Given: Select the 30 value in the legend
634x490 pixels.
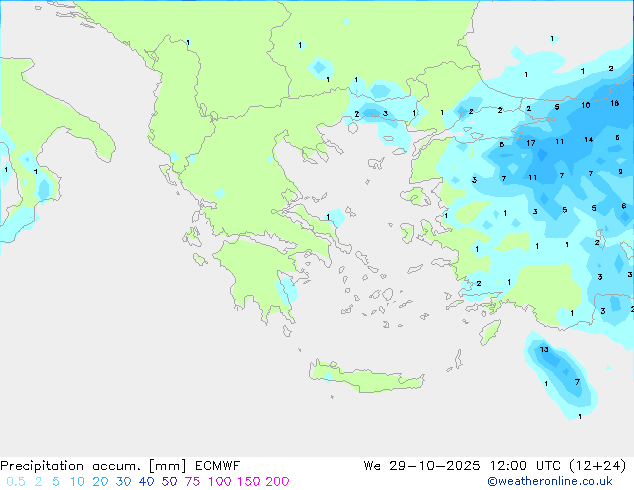Looking at the screenshot, I should tap(123, 482).
